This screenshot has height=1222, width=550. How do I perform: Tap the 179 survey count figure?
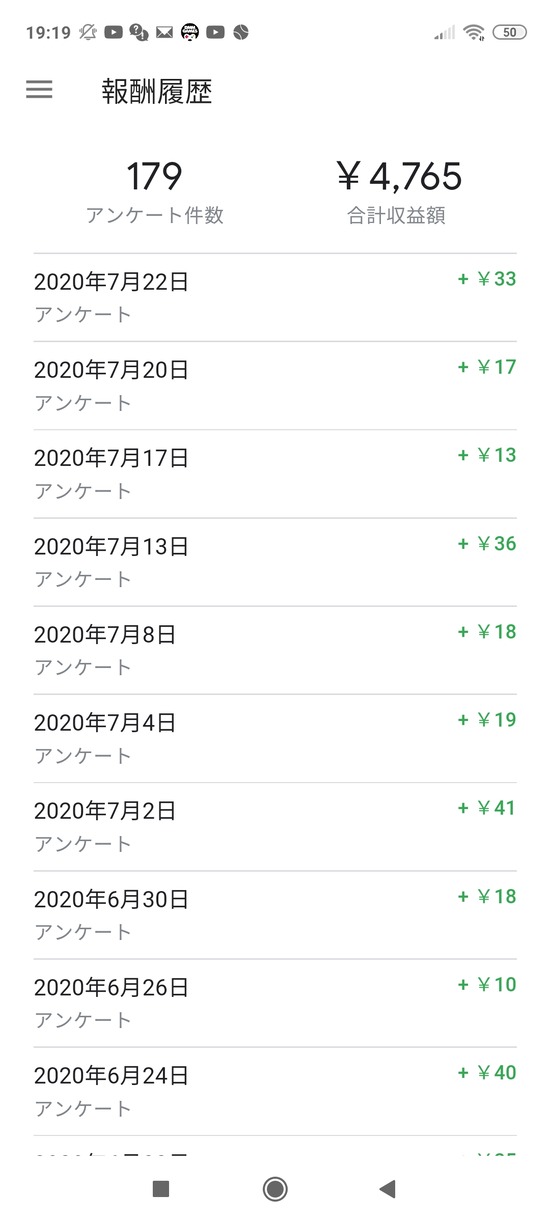pos(154,177)
